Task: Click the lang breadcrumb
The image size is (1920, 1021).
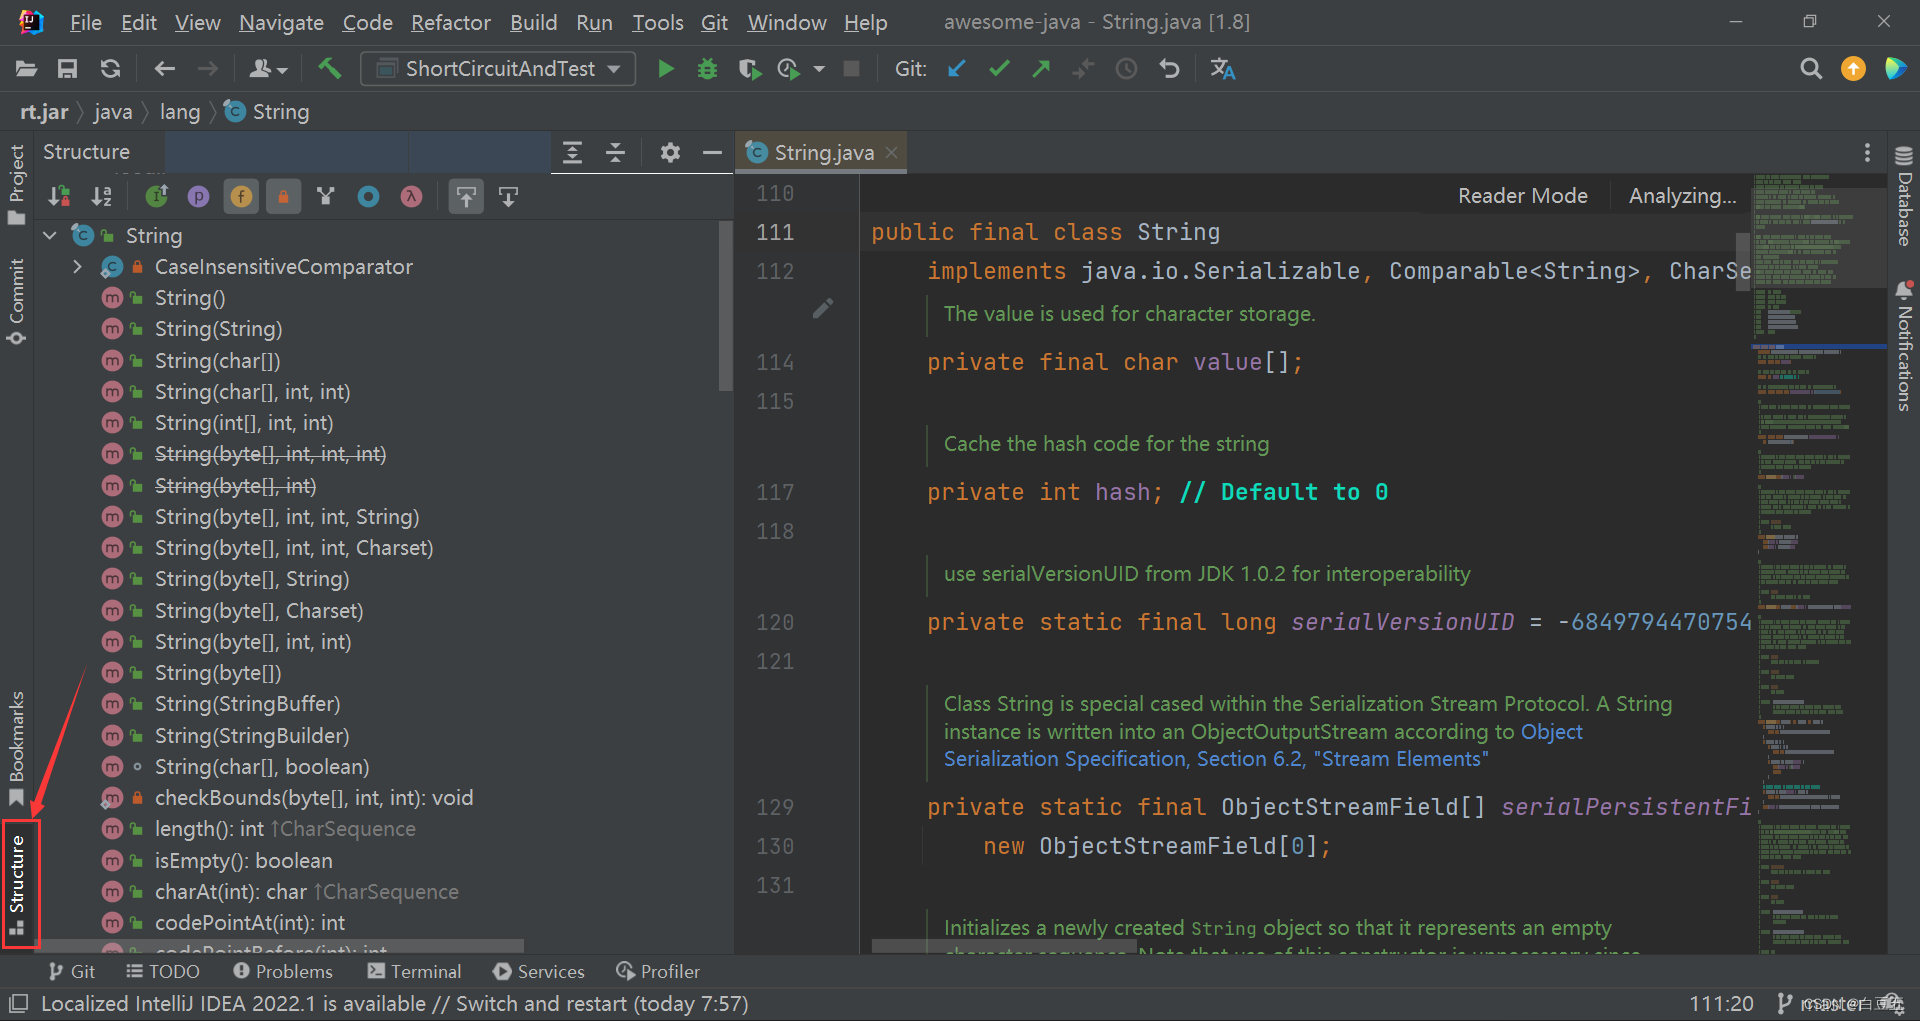Action: [x=180, y=112]
